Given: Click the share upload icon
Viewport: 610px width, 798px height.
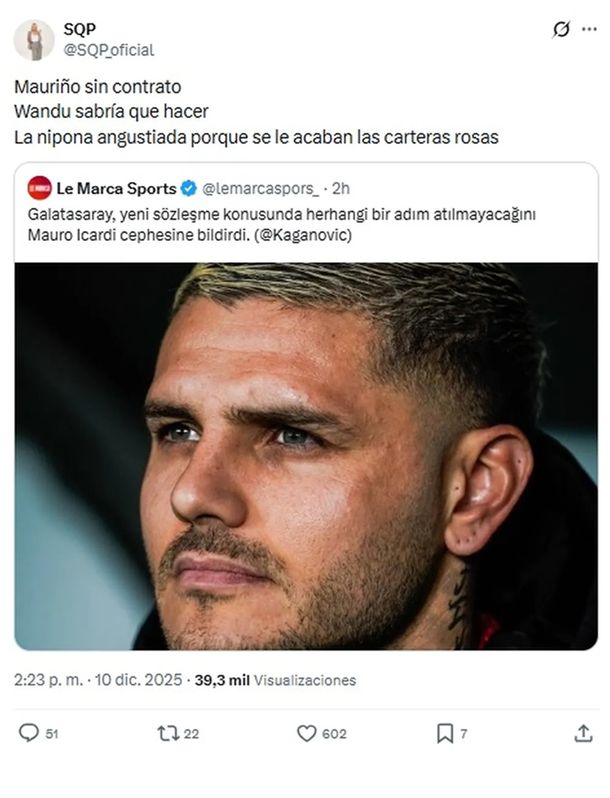Looking at the screenshot, I should (583, 733).
